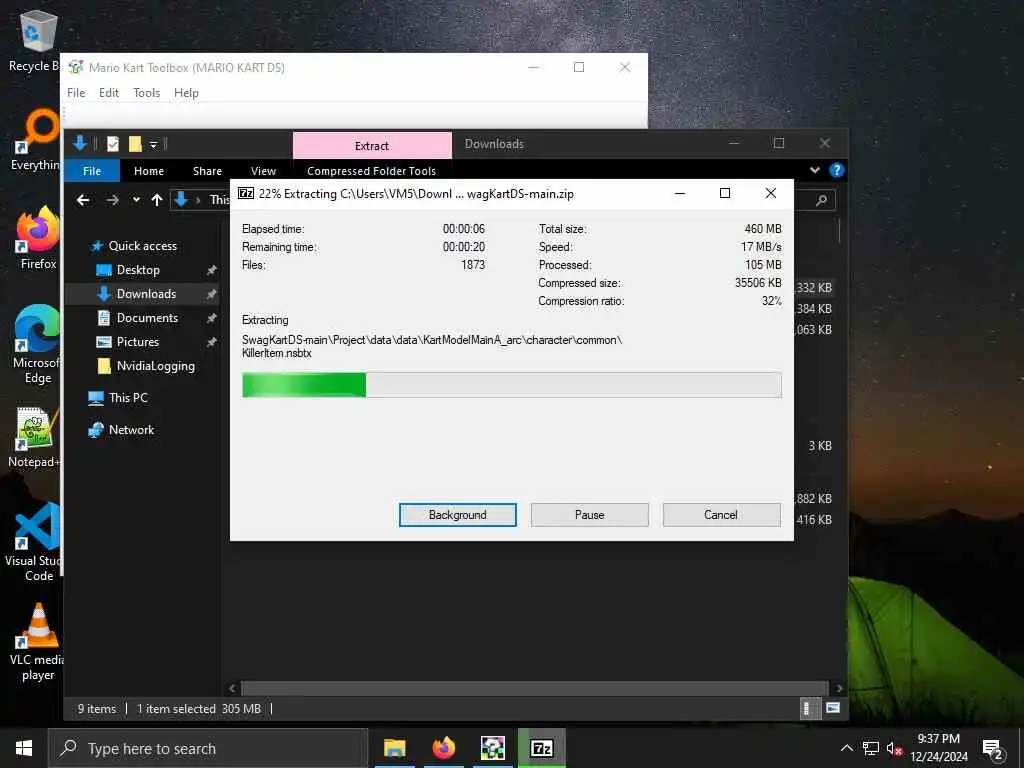Switch to View ribbon tab
Screen dimensions: 1024x768
[263, 170]
